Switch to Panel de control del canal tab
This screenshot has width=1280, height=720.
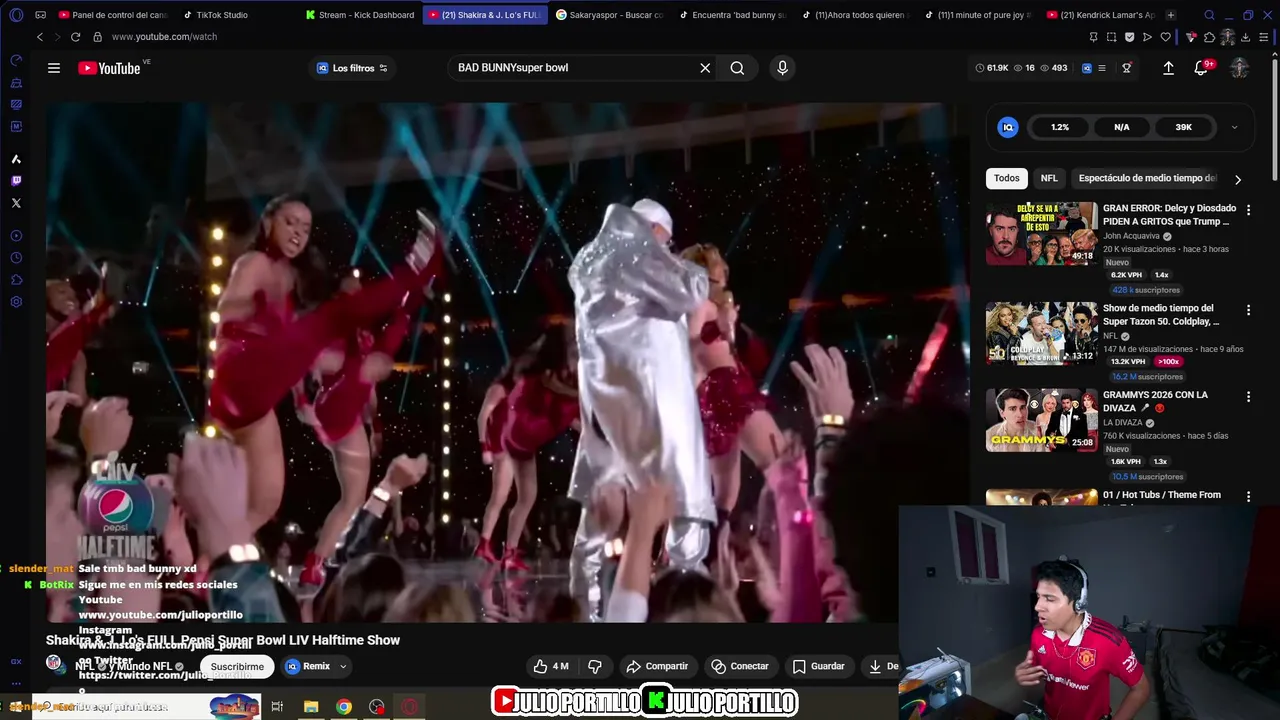(112, 15)
